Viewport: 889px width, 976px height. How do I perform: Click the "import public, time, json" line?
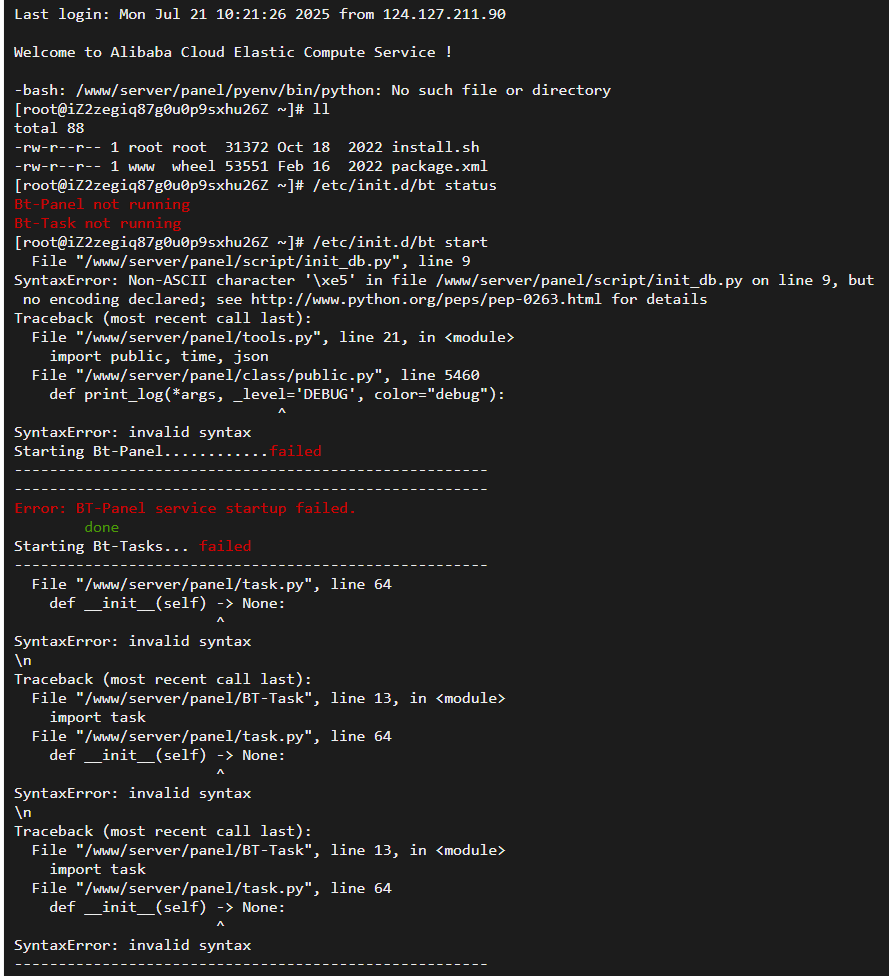tap(159, 356)
